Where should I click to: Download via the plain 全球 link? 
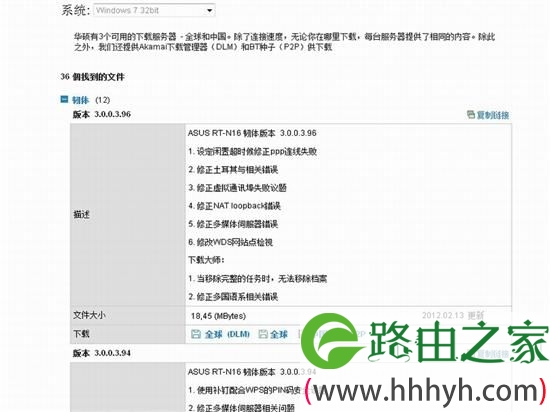click(279, 334)
